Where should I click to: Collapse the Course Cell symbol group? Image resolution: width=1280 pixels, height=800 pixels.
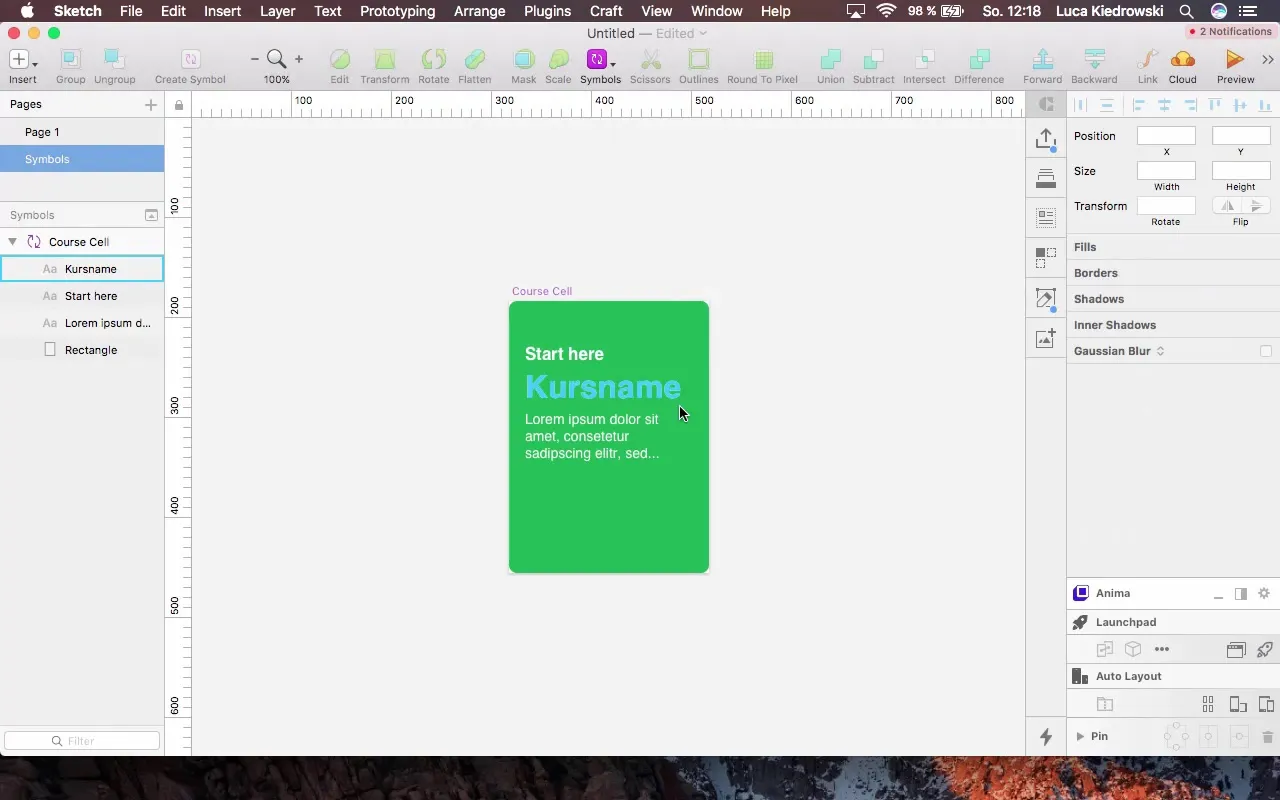point(12,242)
